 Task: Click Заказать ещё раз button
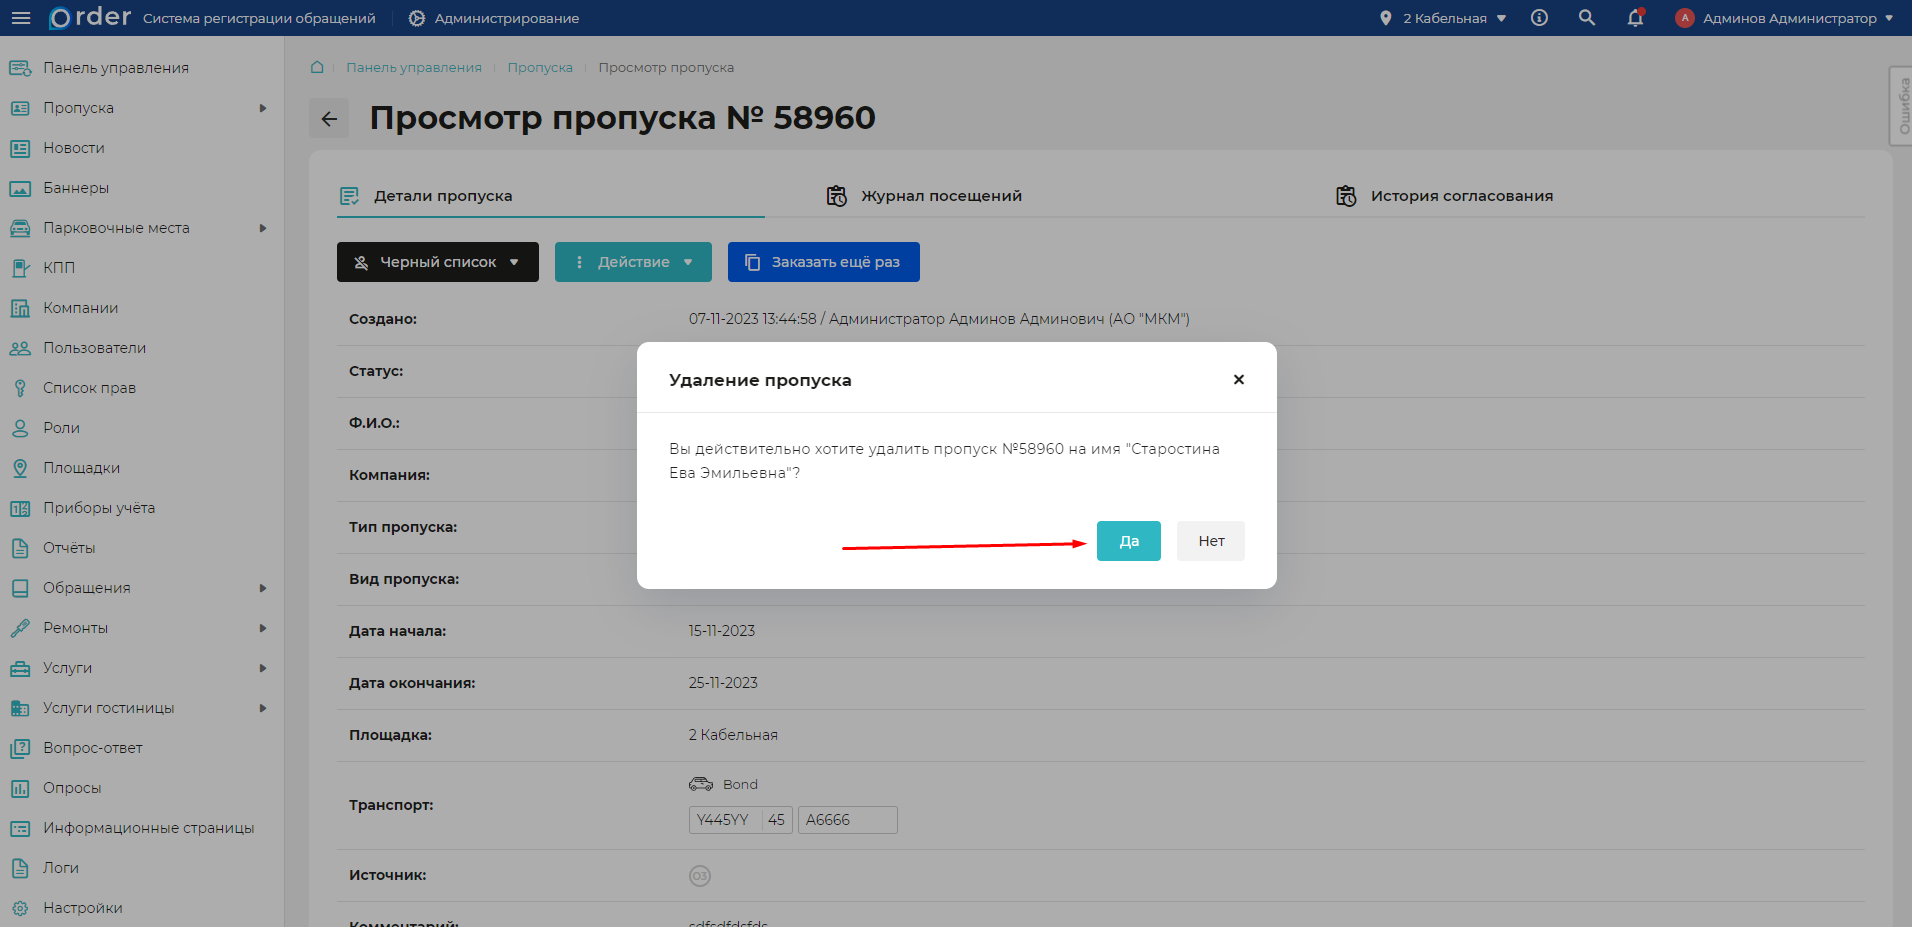823,262
